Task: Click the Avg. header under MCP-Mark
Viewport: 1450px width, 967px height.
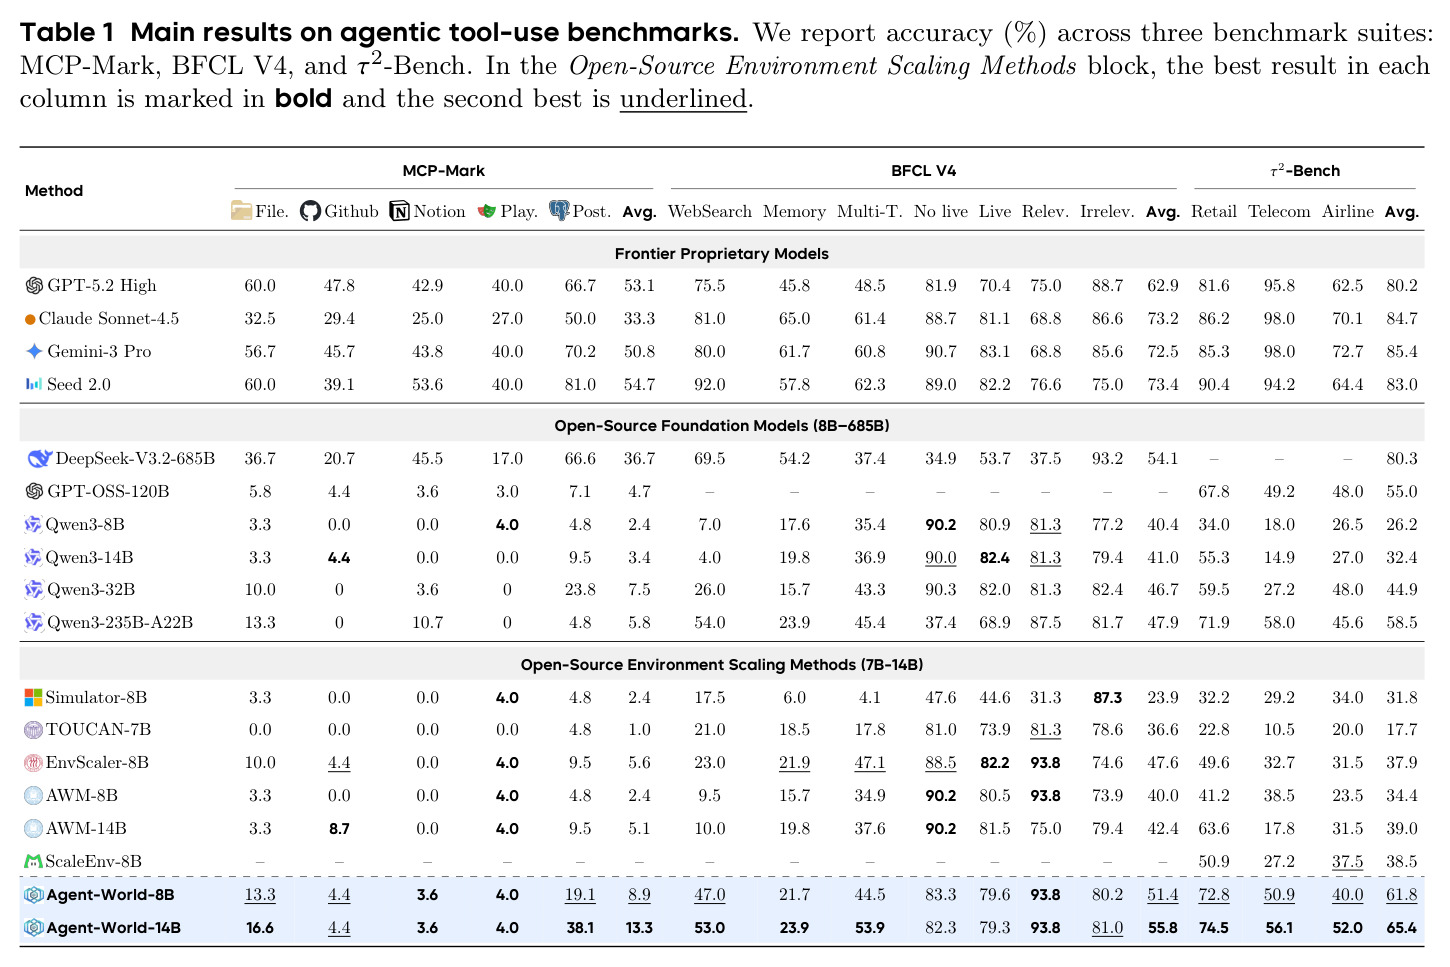Action: [x=640, y=212]
